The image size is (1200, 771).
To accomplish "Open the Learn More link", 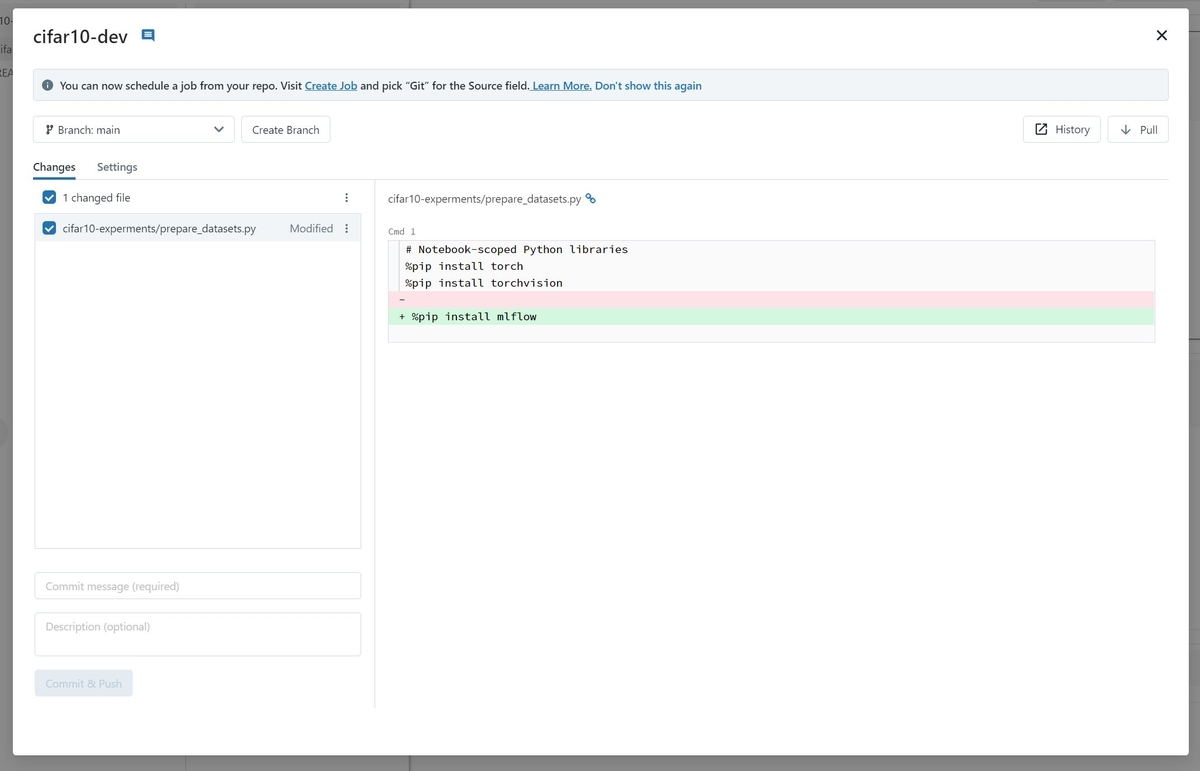I will pos(561,86).
